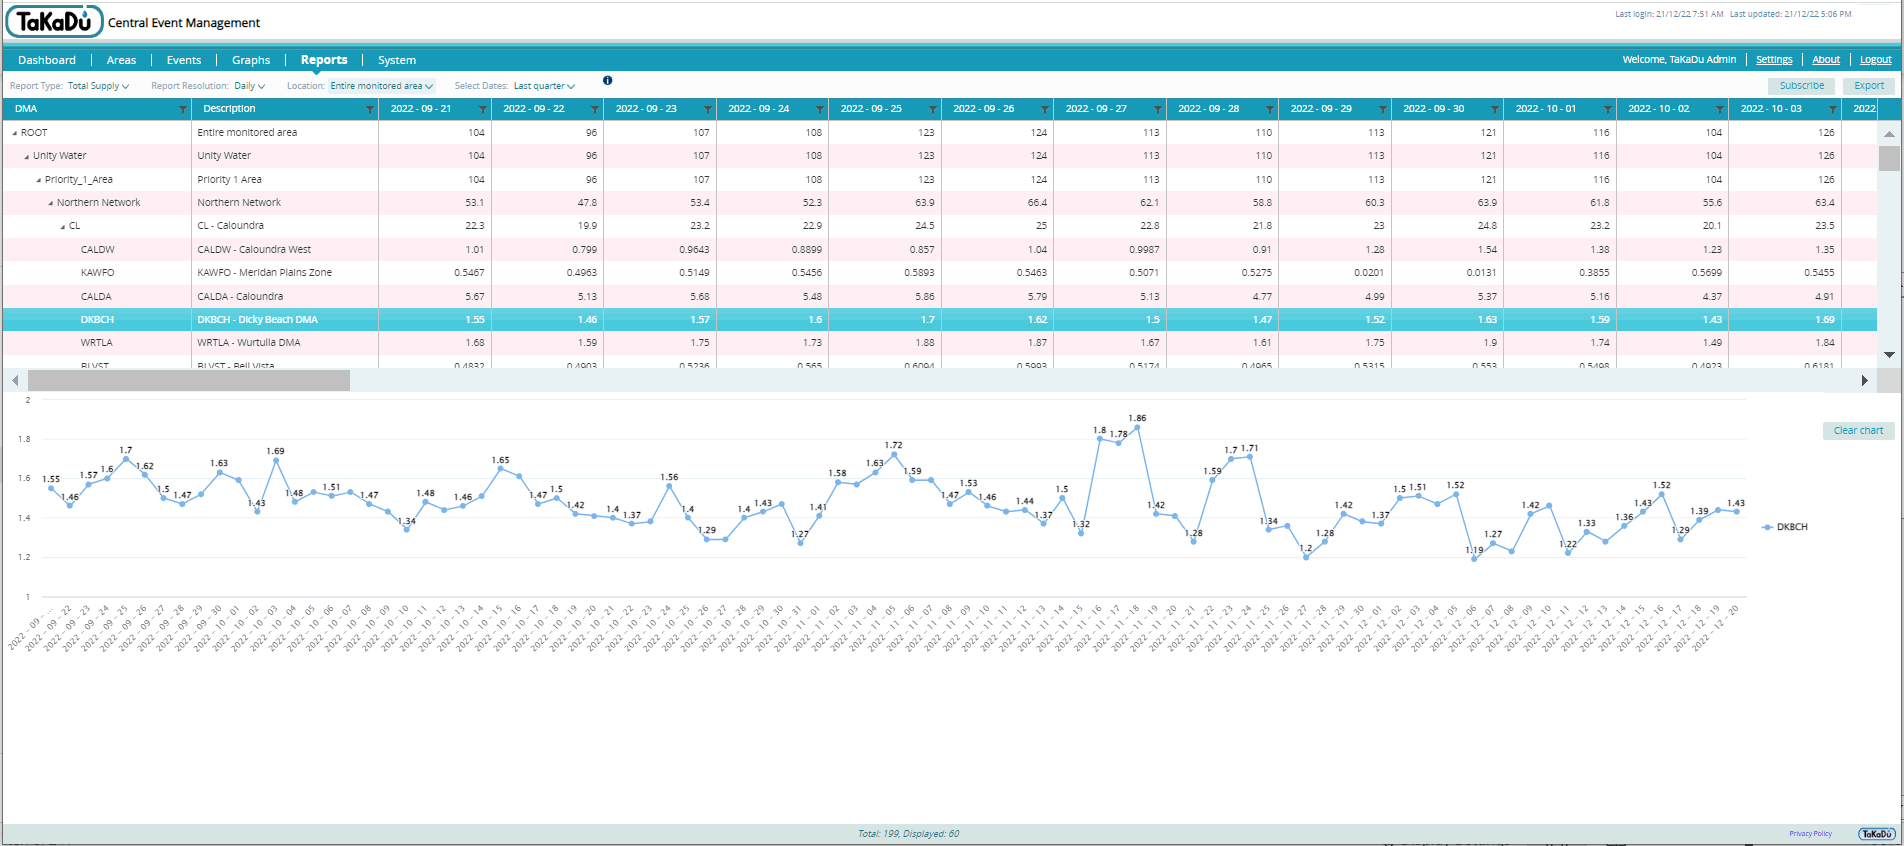Collapse the ROOT tree node

(14, 133)
